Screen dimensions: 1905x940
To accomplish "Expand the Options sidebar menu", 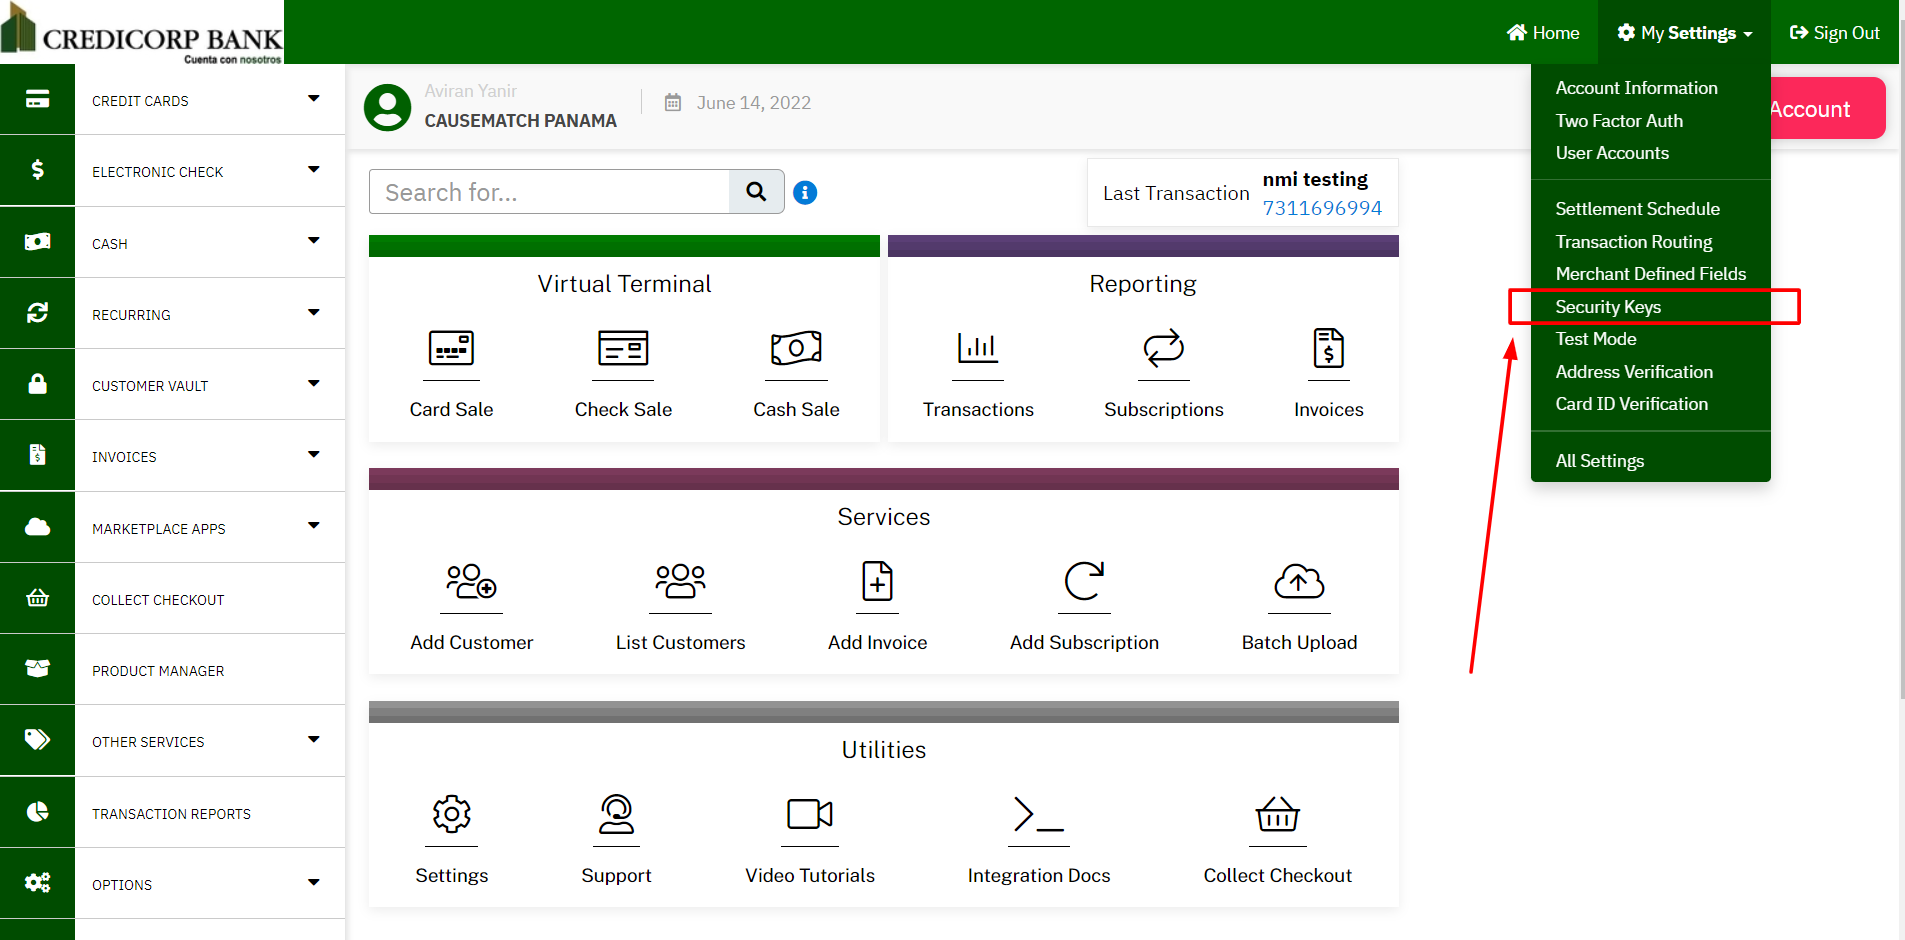I will pos(314,882).
